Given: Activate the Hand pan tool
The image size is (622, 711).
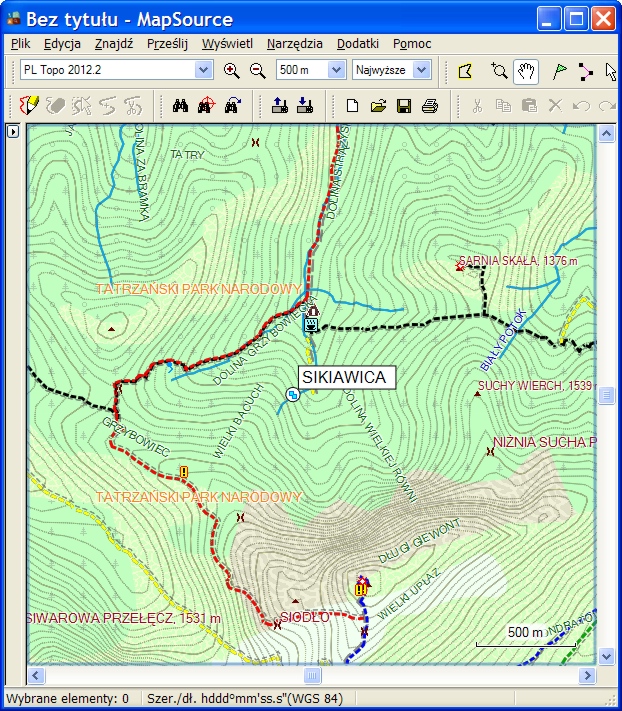Looking at the screenshot, I should (526, 71).
